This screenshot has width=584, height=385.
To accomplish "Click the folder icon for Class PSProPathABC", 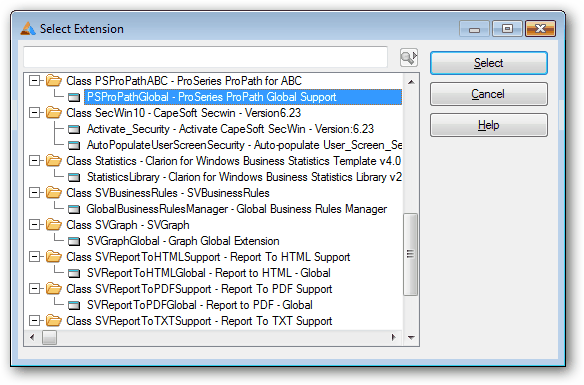I will pyautogui.click(x=54, y=80).
